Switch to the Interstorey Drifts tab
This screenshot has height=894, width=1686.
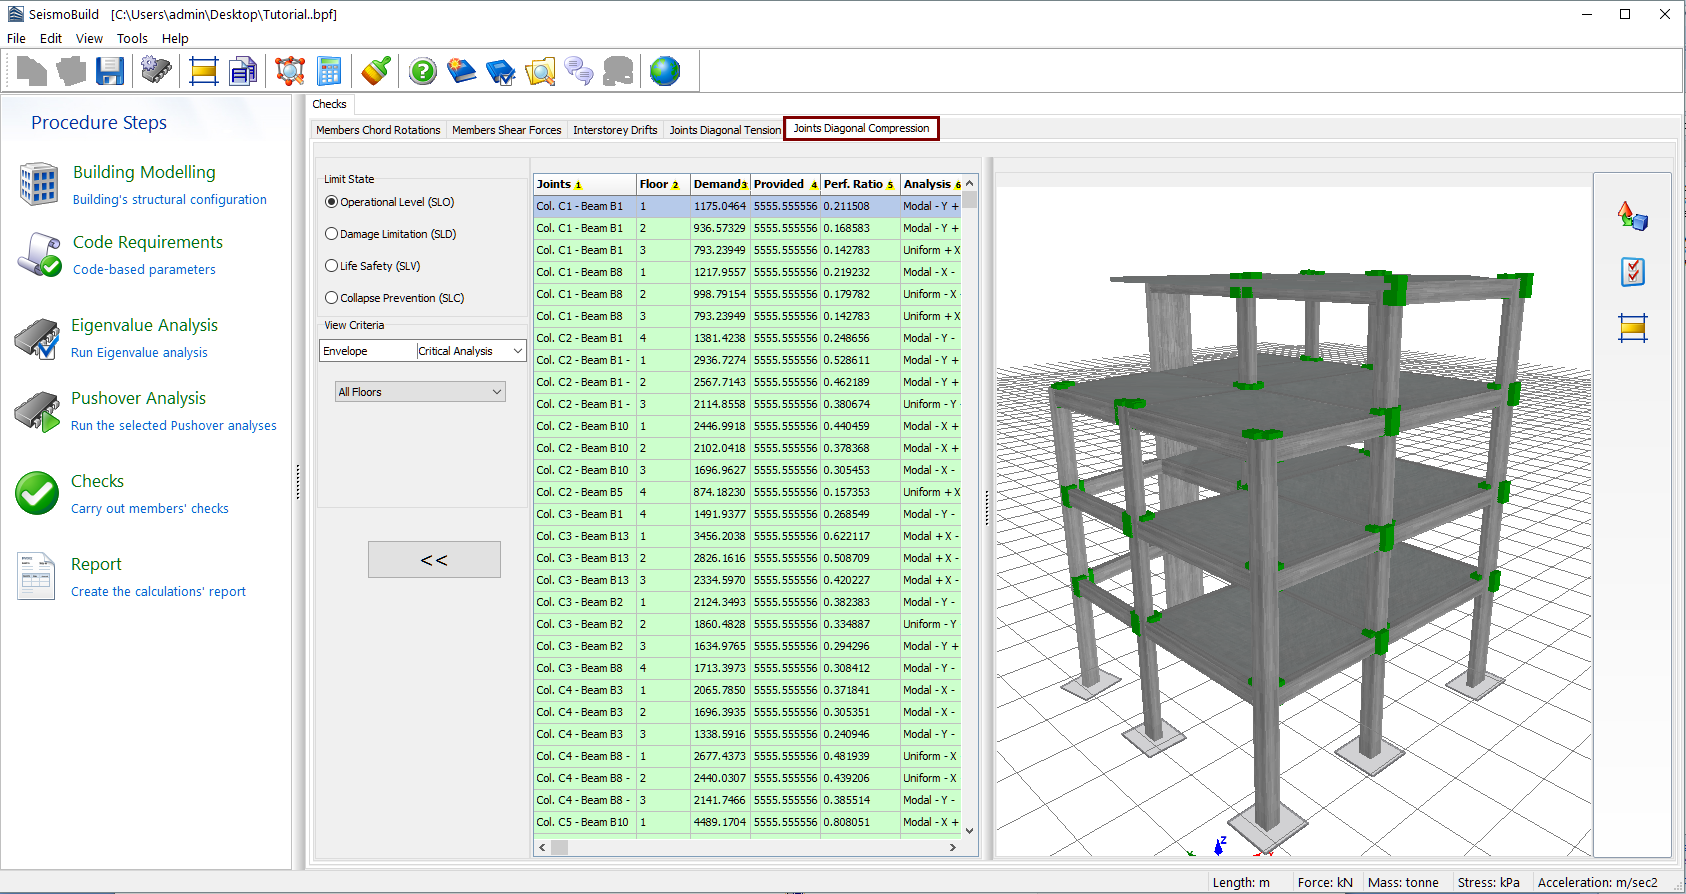(x=615, y=130)
